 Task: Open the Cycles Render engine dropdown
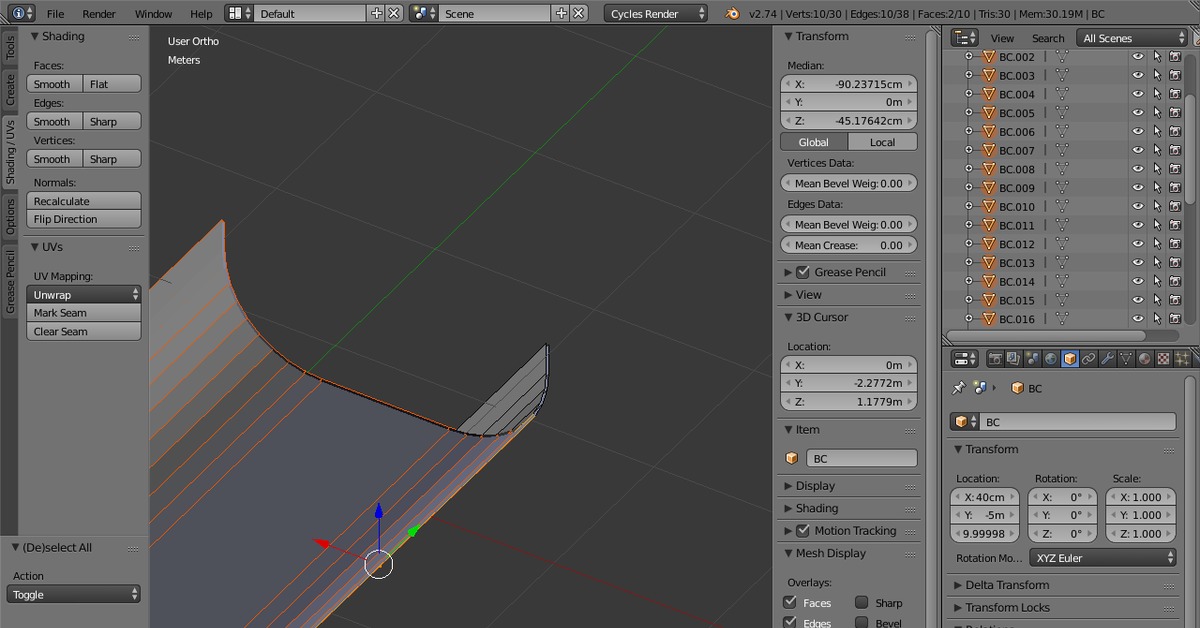coord(655,14)
